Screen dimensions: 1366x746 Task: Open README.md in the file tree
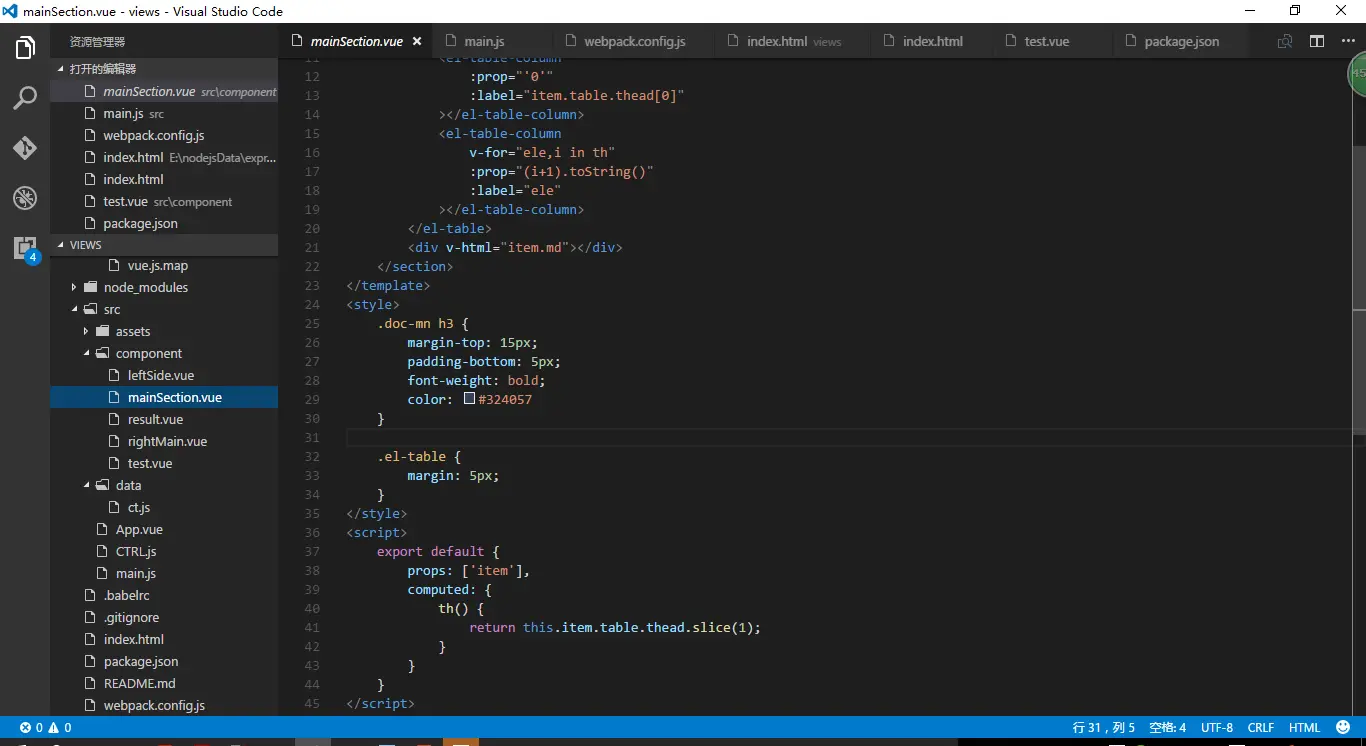point(164,683)
